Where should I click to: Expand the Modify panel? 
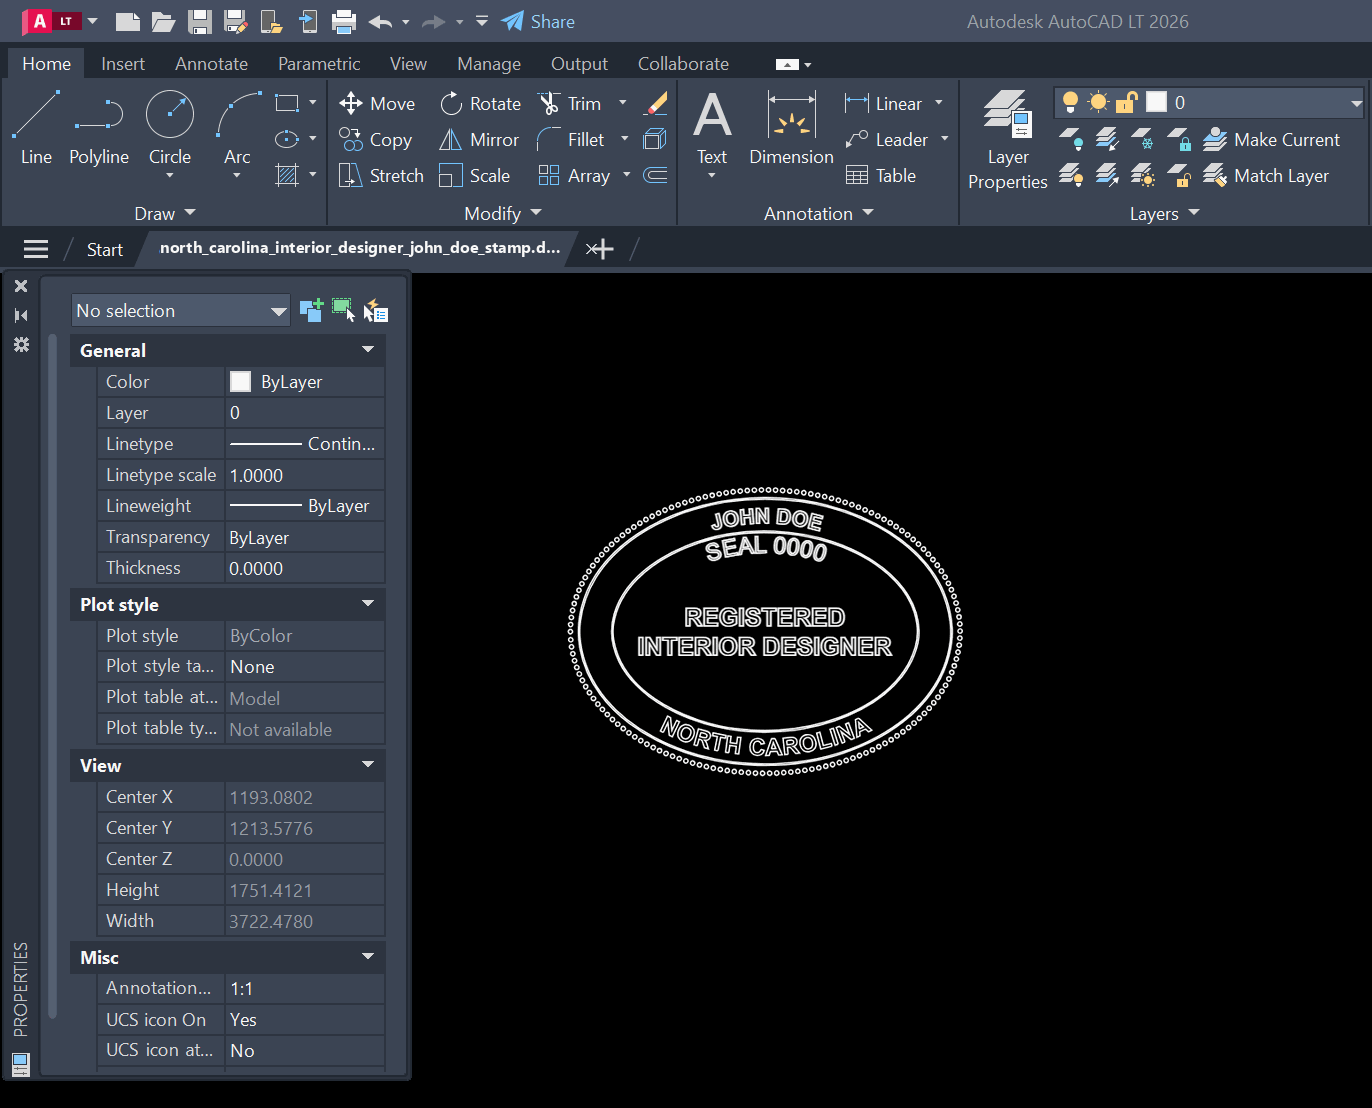[x=502, y=213]
